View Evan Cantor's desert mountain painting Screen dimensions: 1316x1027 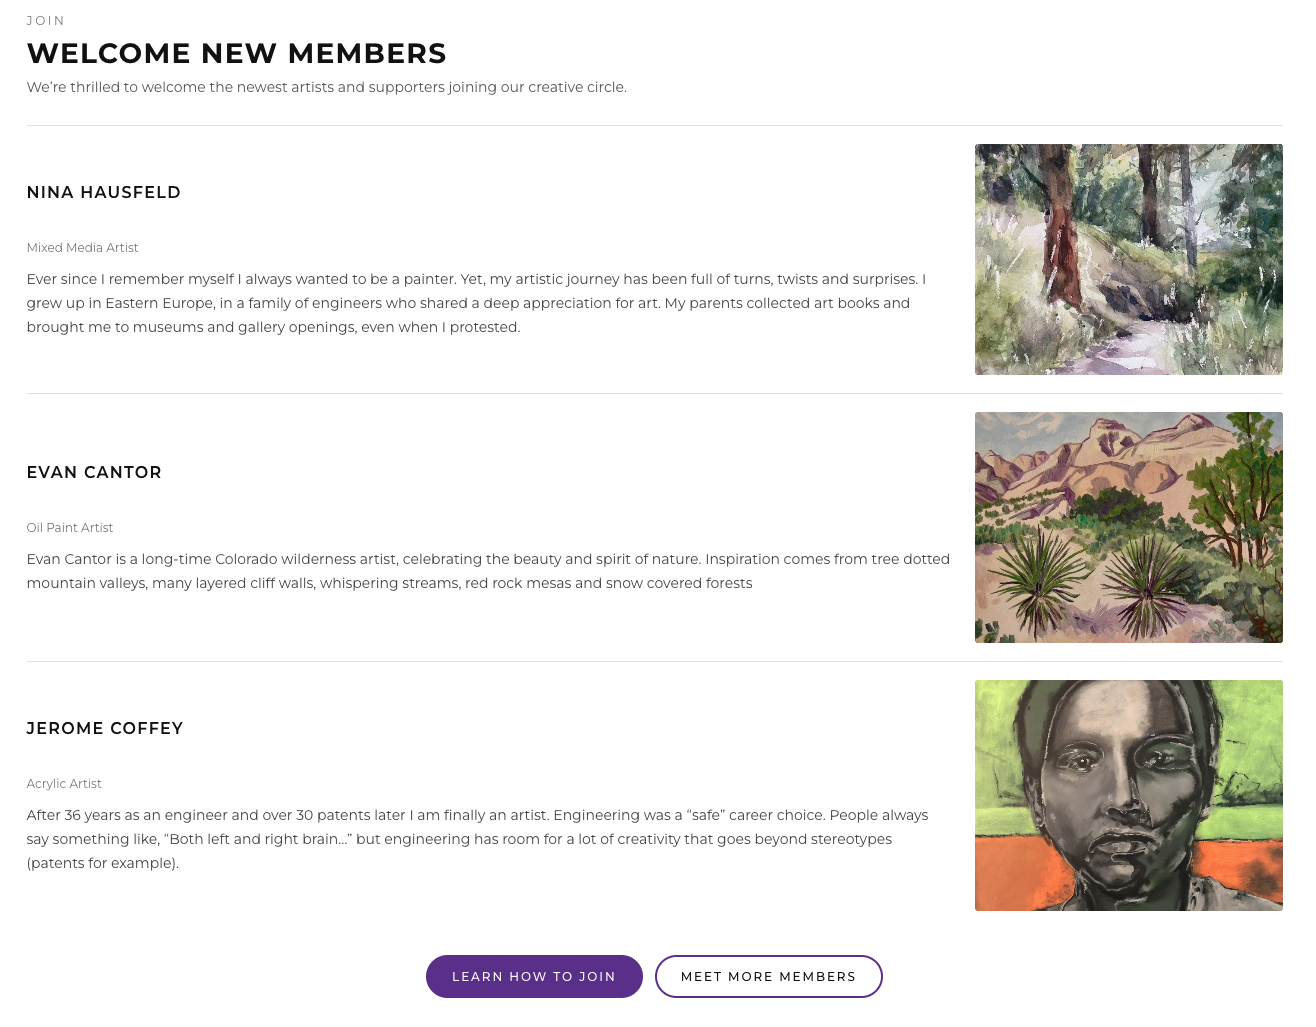(x=1128, y=527)
